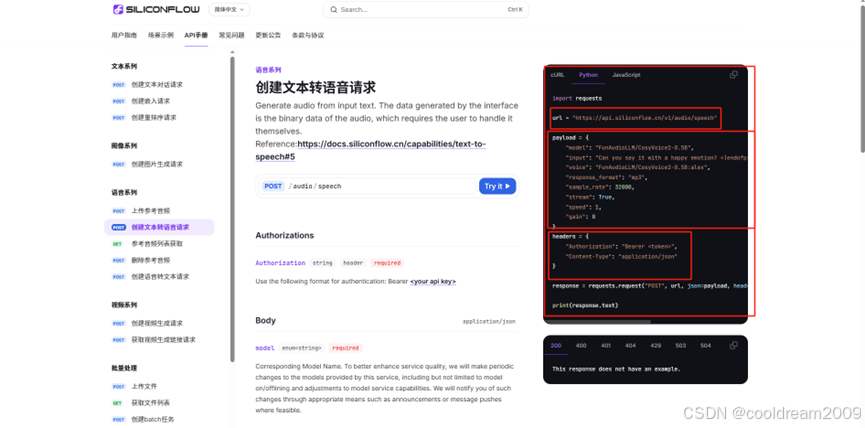Click the 'your api key' link
This screenshot has height=428, width=865.
point(433,281)
